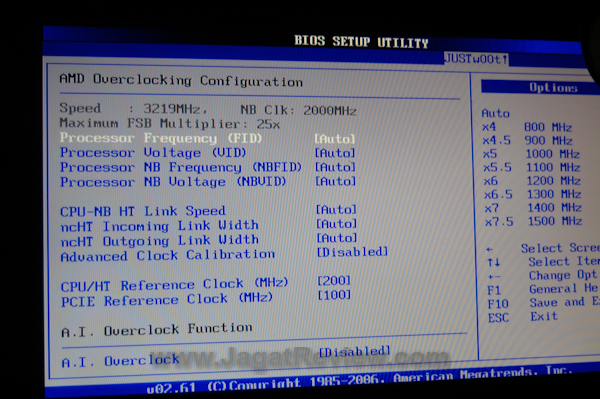Screen dimensions: 600x399
Task: Choose x6.5 1300 MHz option
Action: 533,194
